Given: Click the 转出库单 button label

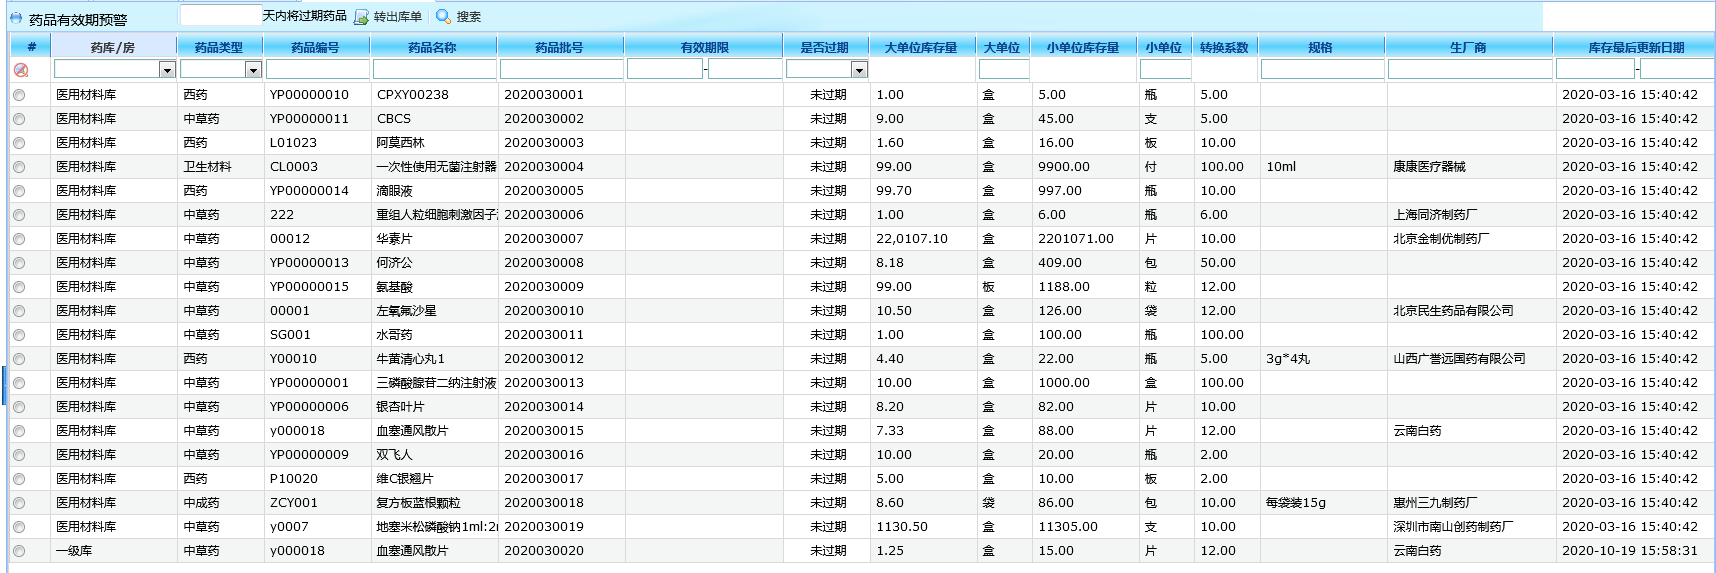Looking at the screenshot, I should 397,17.
